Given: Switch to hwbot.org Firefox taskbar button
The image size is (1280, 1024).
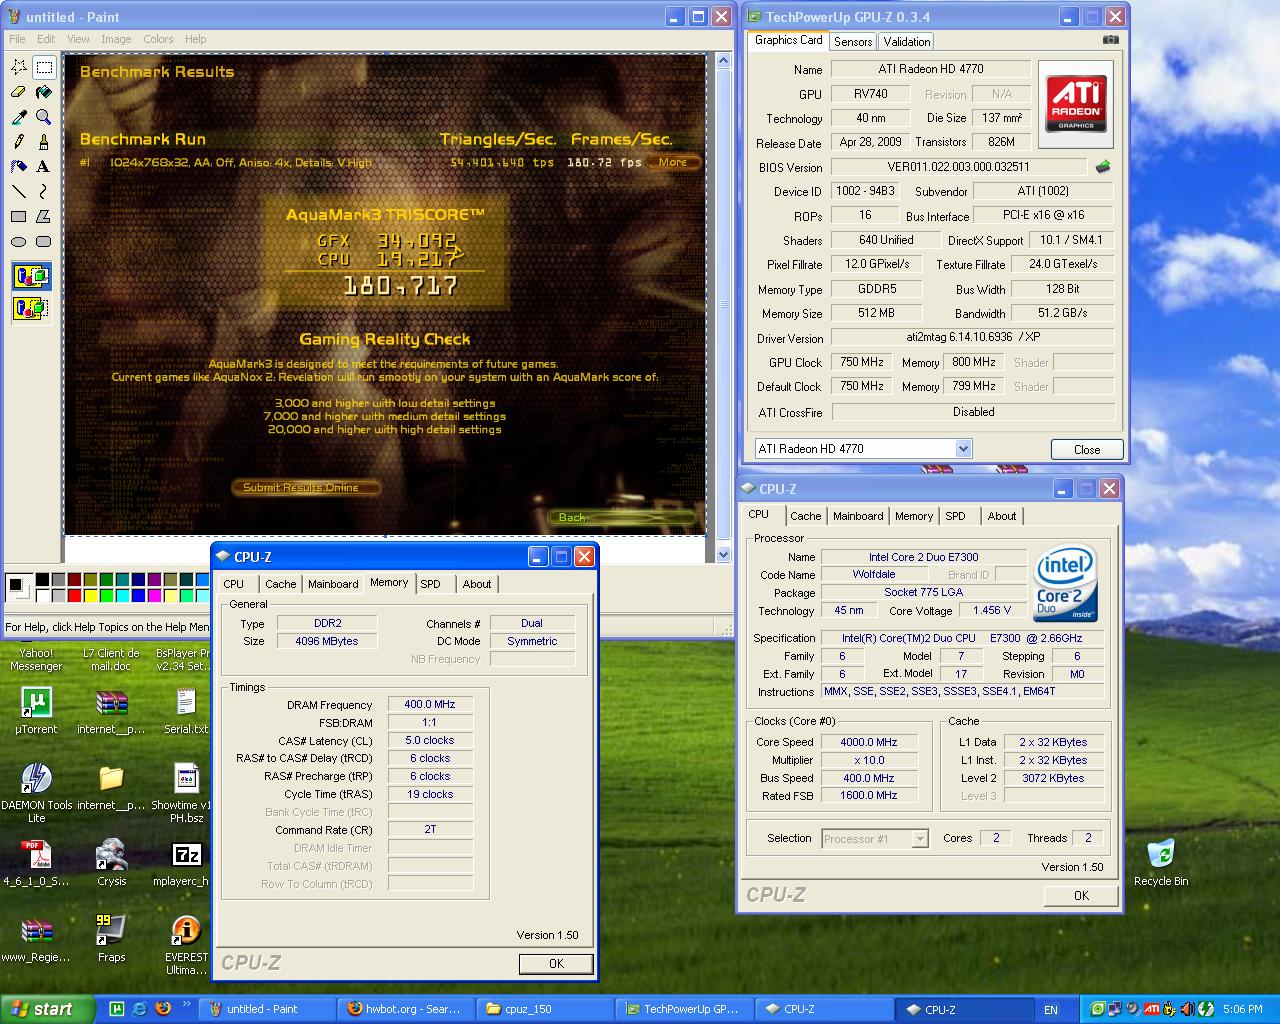Looking at the screenshot, I should click(x=404, y=1009).
